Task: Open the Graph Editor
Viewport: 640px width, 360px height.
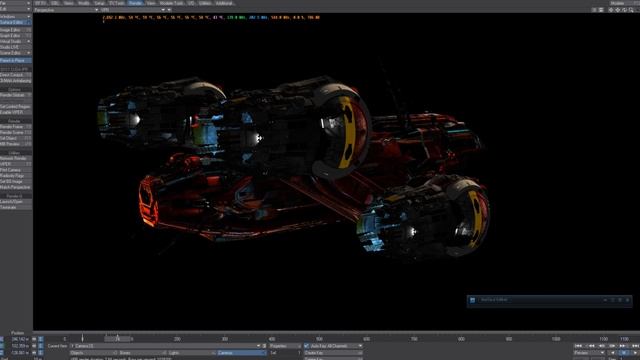Action: [16, 36]
